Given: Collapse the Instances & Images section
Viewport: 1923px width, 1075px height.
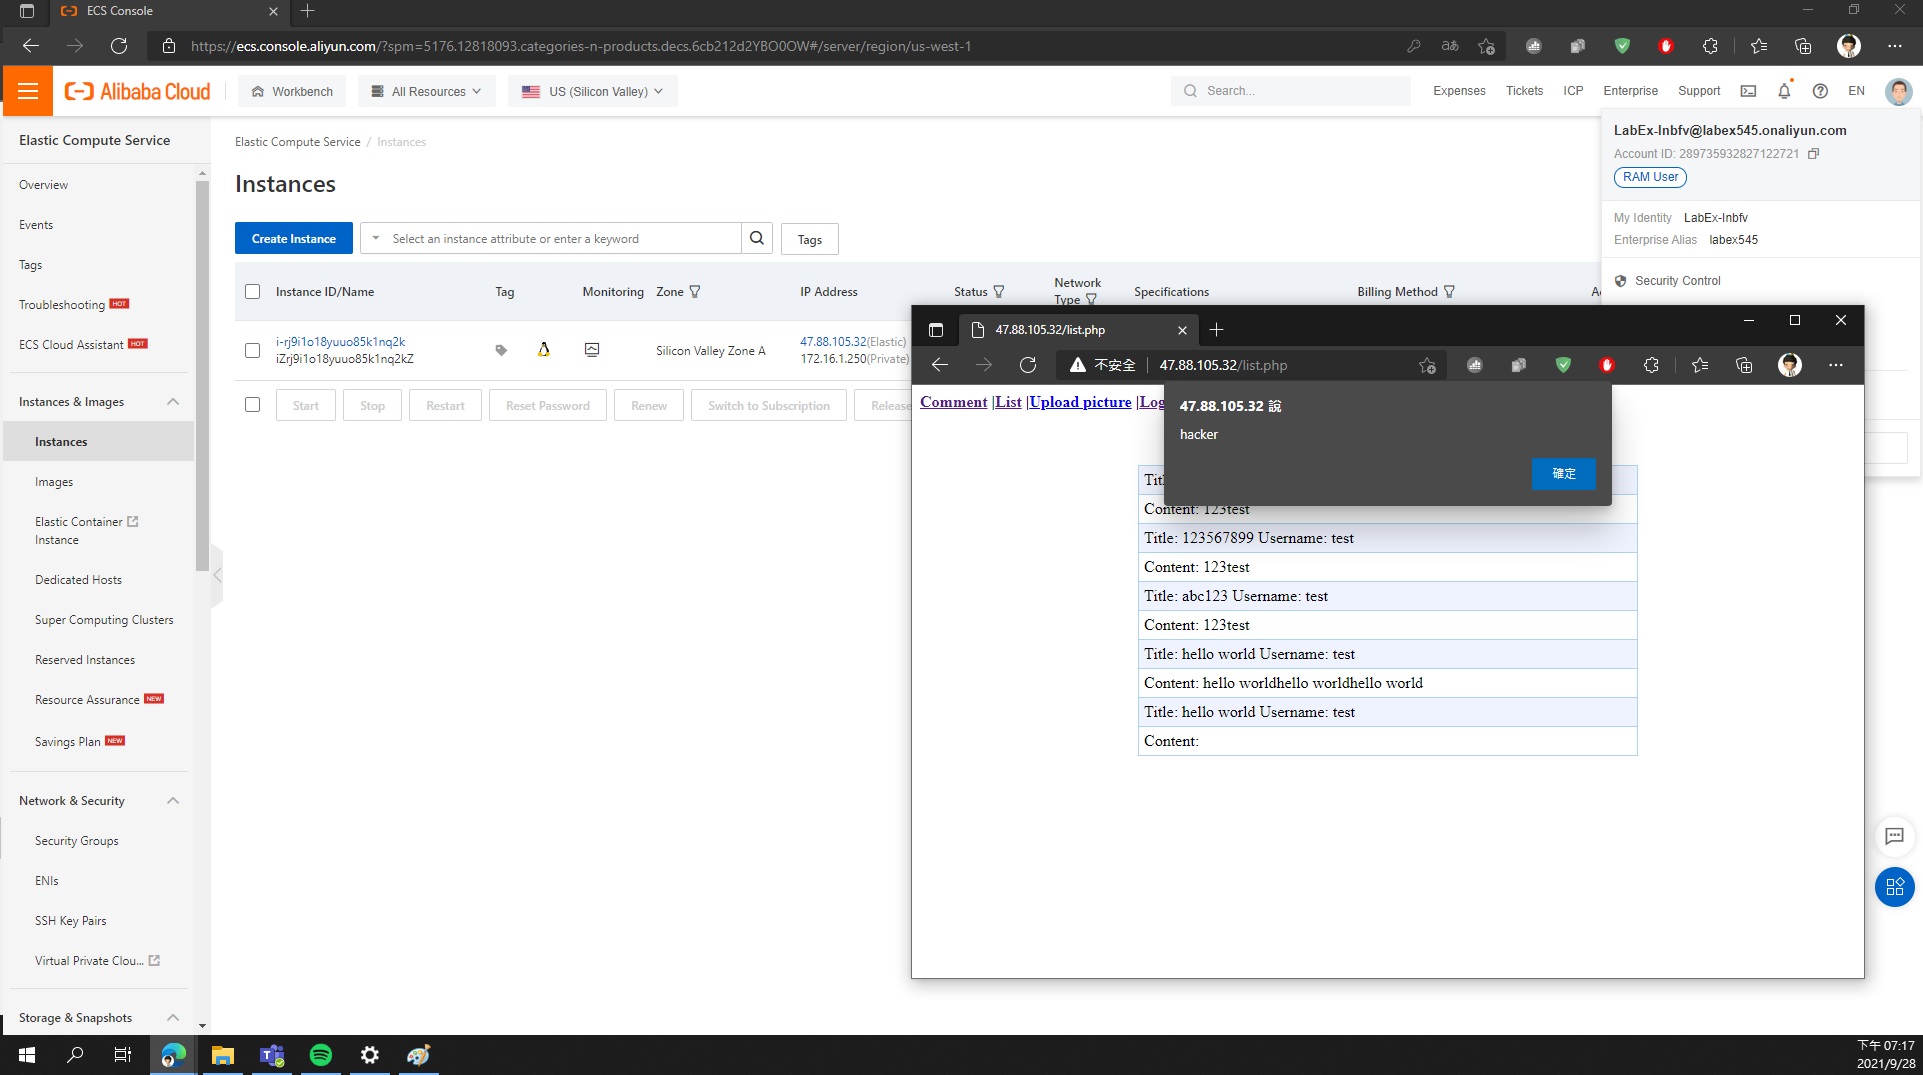Looking at the screenshot, I should click(x=172, y=402).
